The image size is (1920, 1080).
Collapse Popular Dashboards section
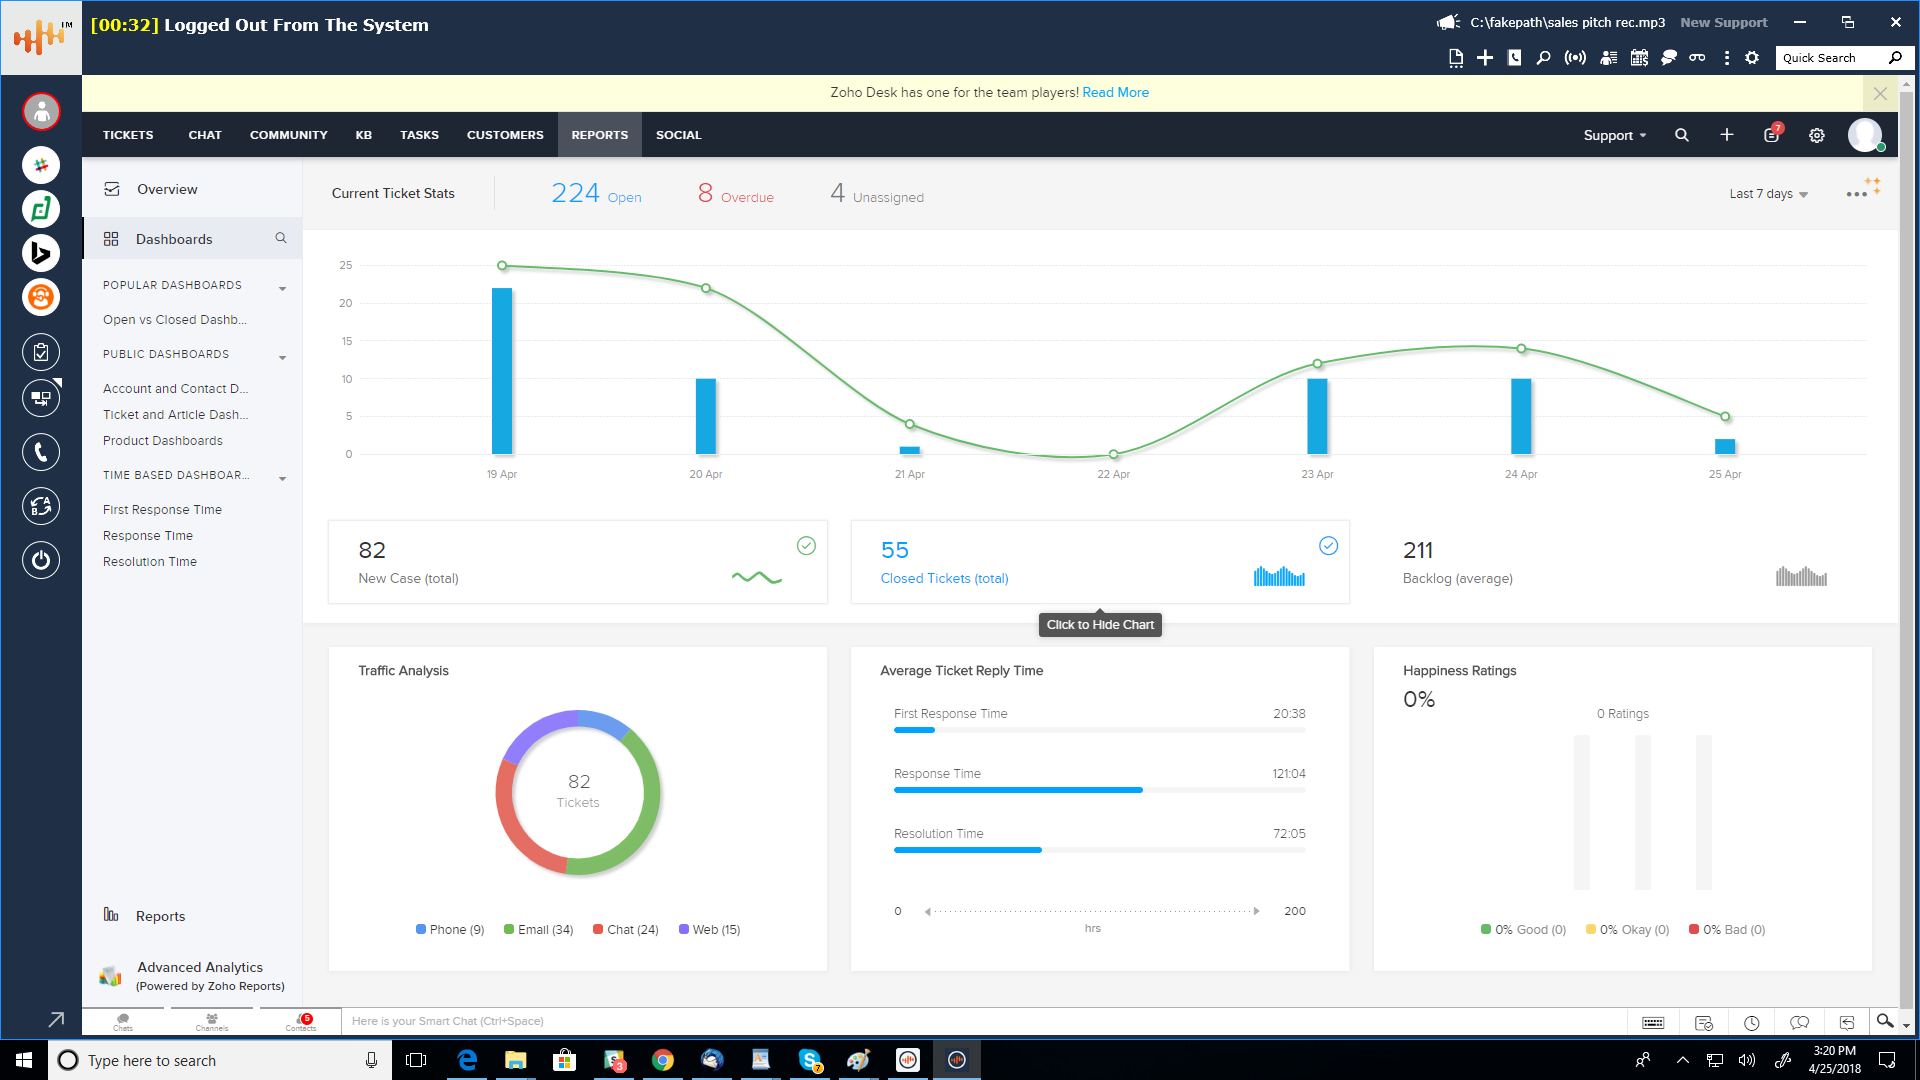click(282, 287)
